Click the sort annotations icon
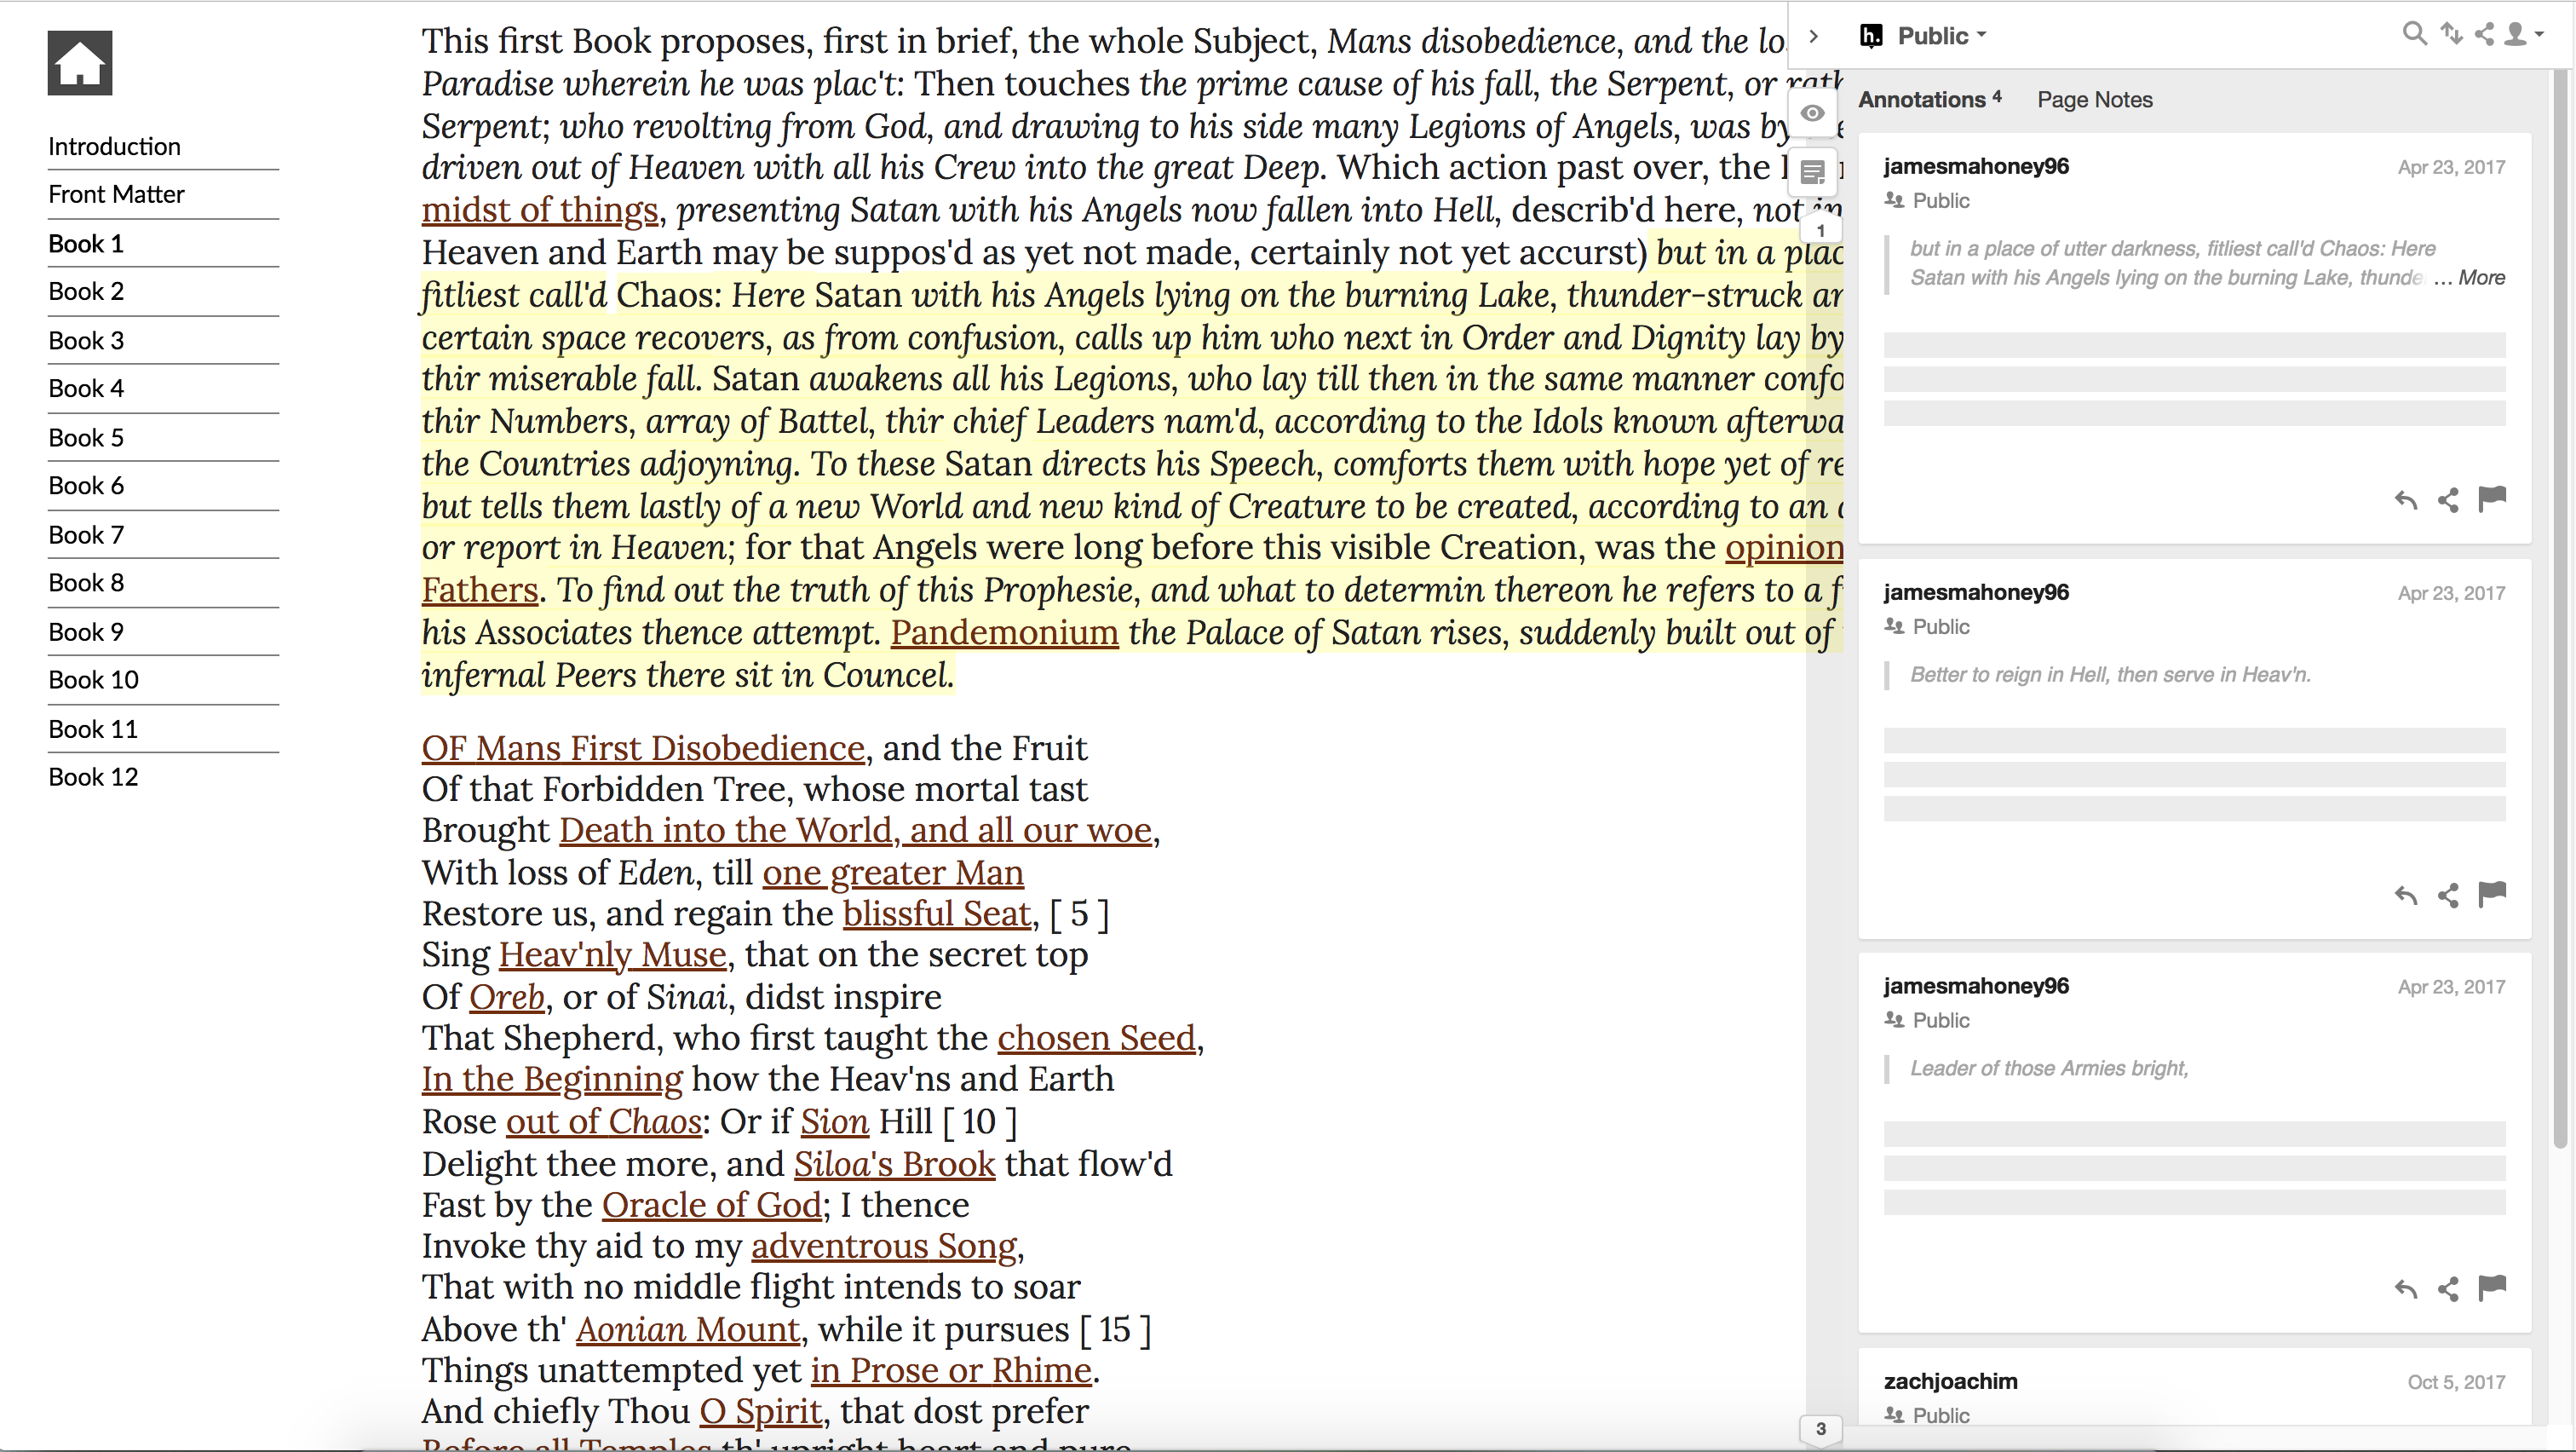Image resolution: width=2576 pixels, height=1452 pixels. click(x=2451, y=33)
